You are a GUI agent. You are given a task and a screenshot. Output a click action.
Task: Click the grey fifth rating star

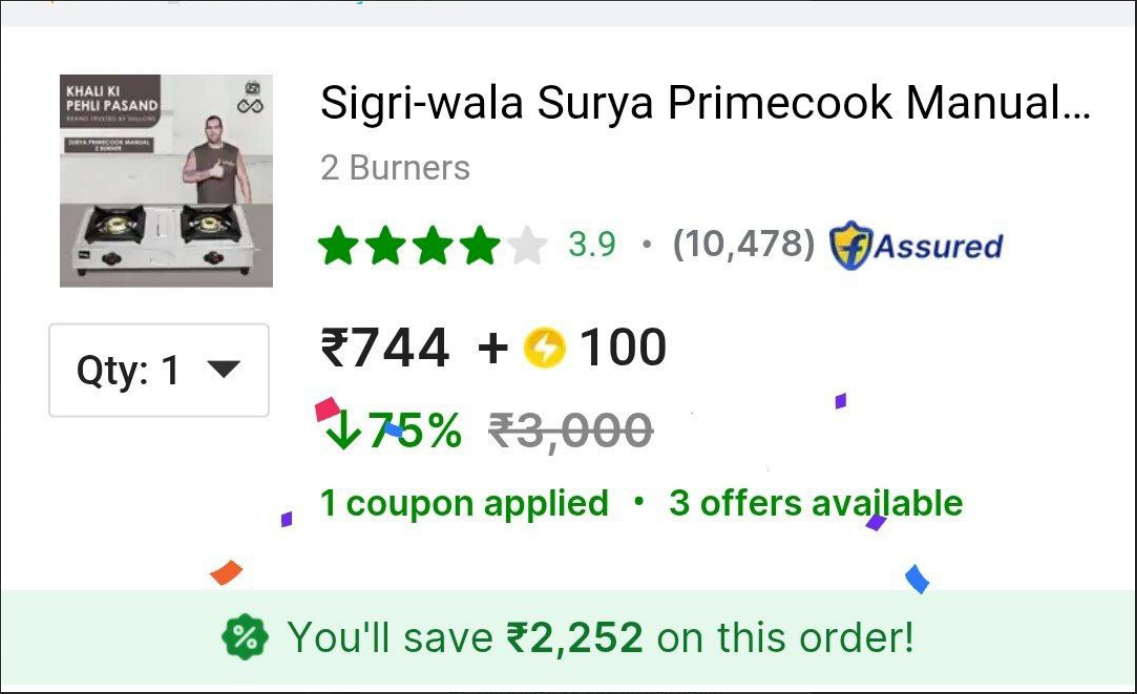point(527,245)
